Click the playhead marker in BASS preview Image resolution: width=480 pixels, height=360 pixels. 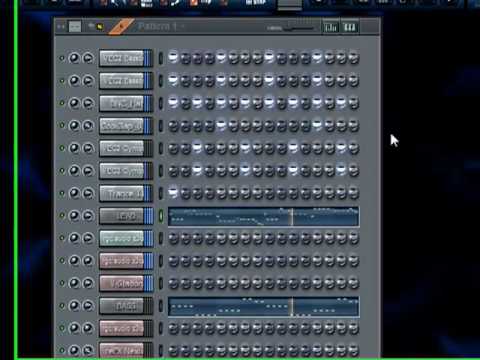(292, 306)
